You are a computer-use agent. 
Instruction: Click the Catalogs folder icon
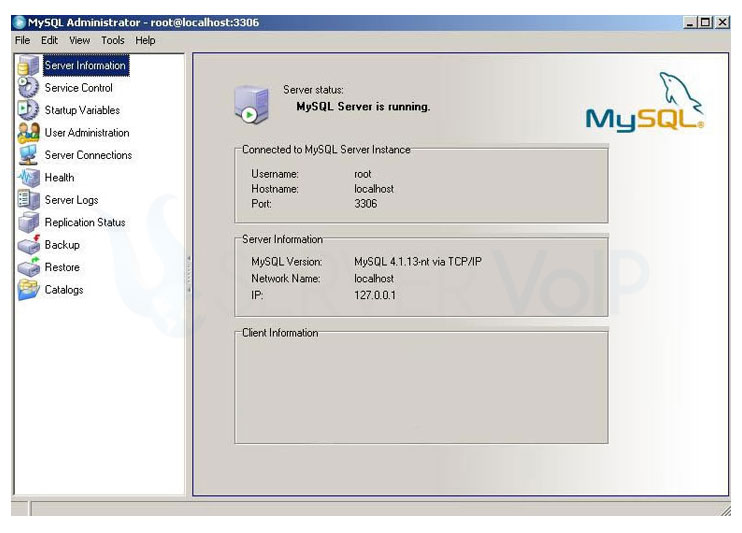tap(28, 290)
